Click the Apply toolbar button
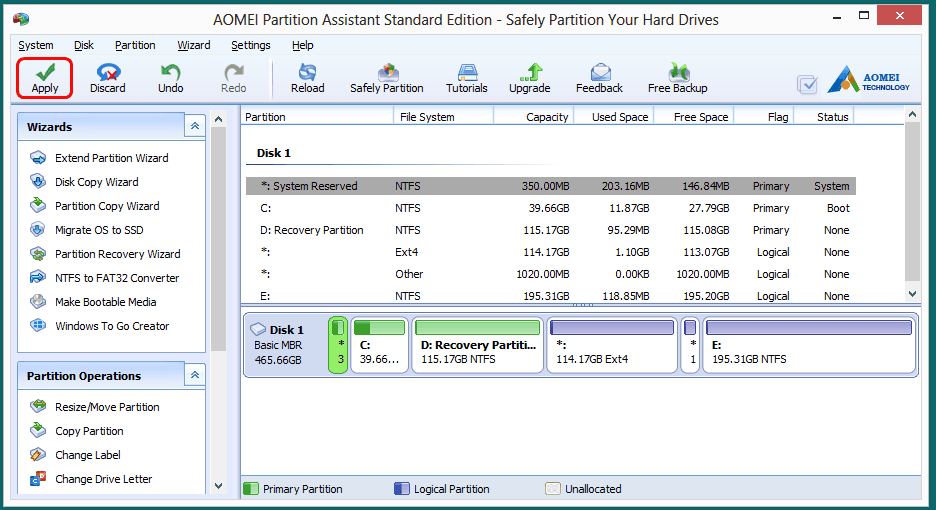 point(45,78)
